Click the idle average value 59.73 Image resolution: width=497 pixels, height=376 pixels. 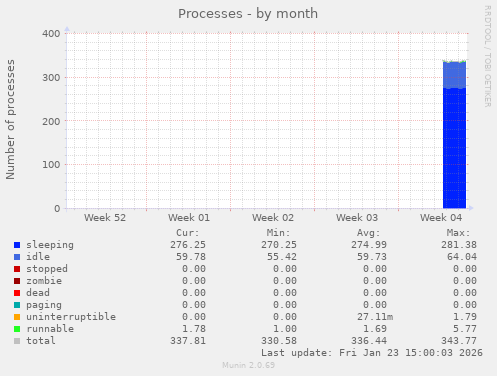[x=372, y=257]
